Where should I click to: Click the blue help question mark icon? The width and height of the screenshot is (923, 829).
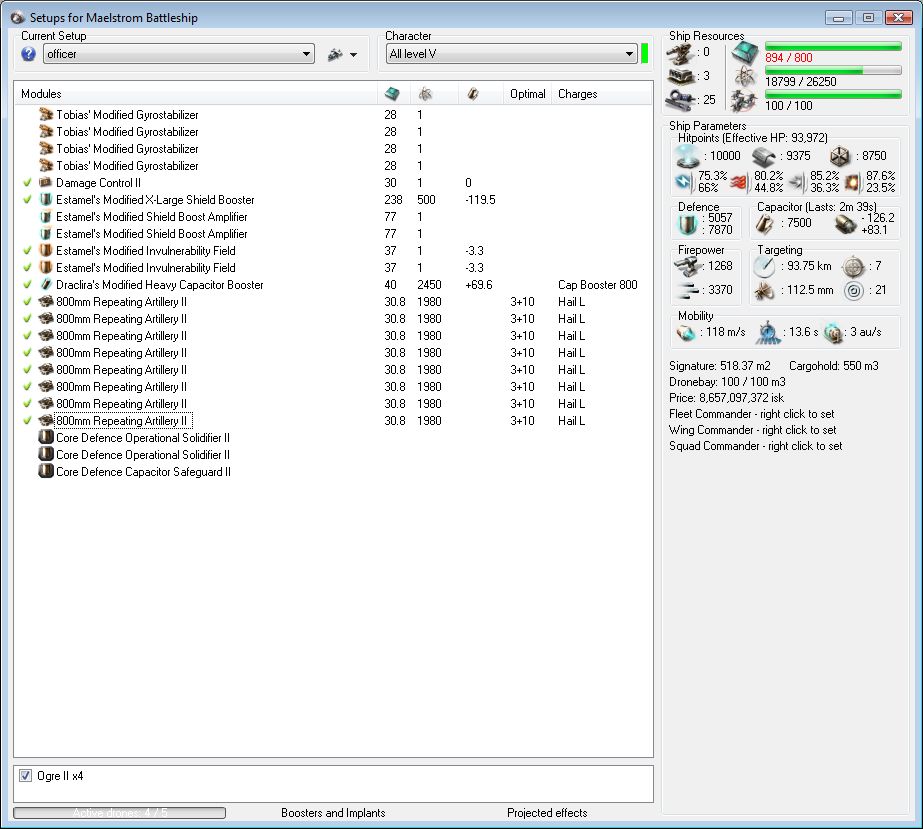(28, 54)
